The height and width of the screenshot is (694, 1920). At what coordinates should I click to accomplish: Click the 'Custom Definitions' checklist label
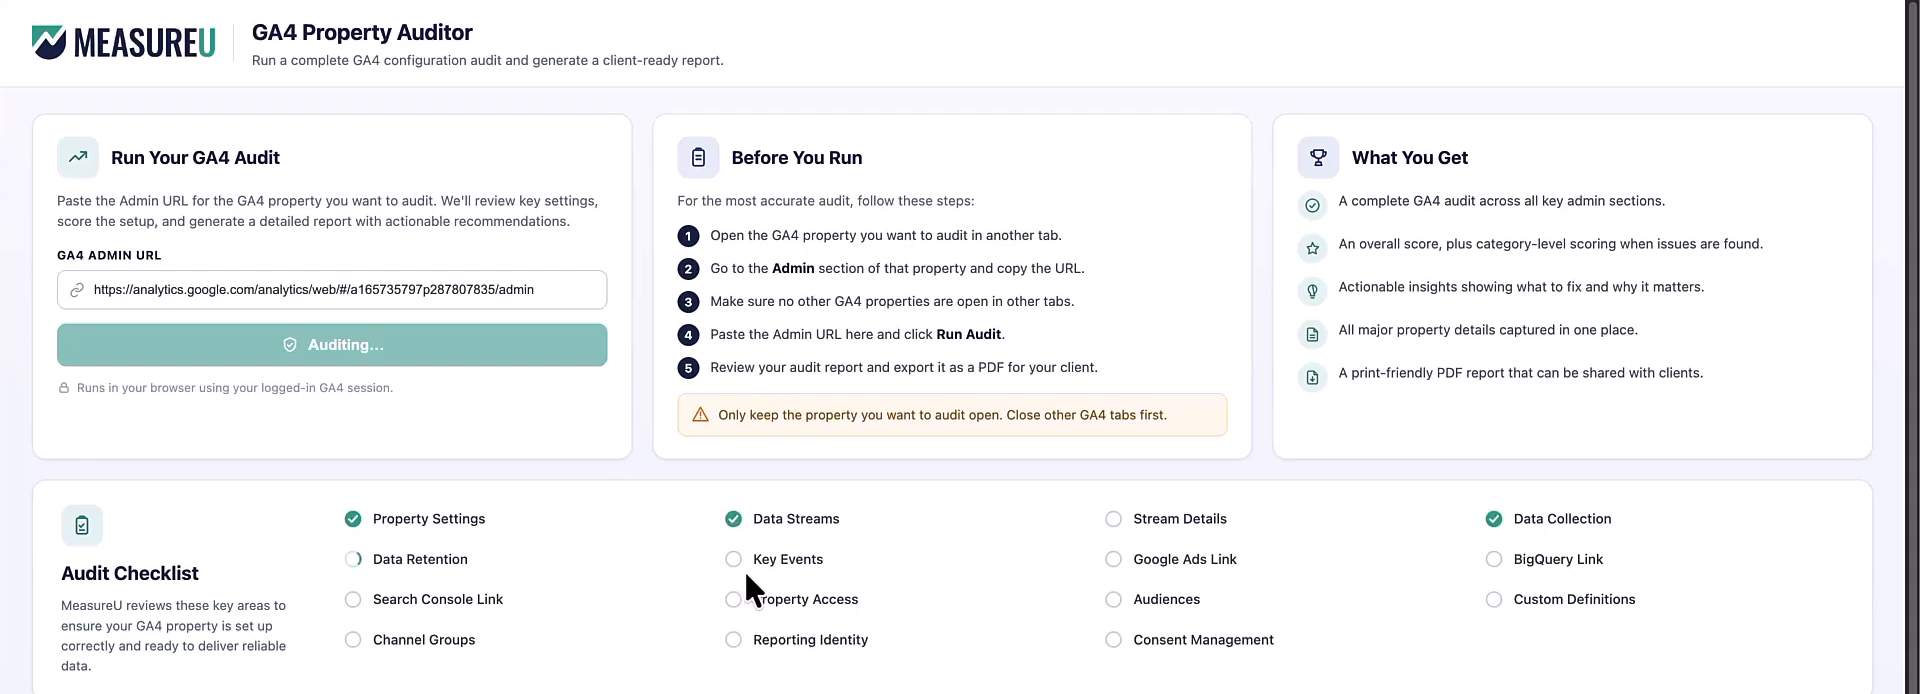point(1574,600)
